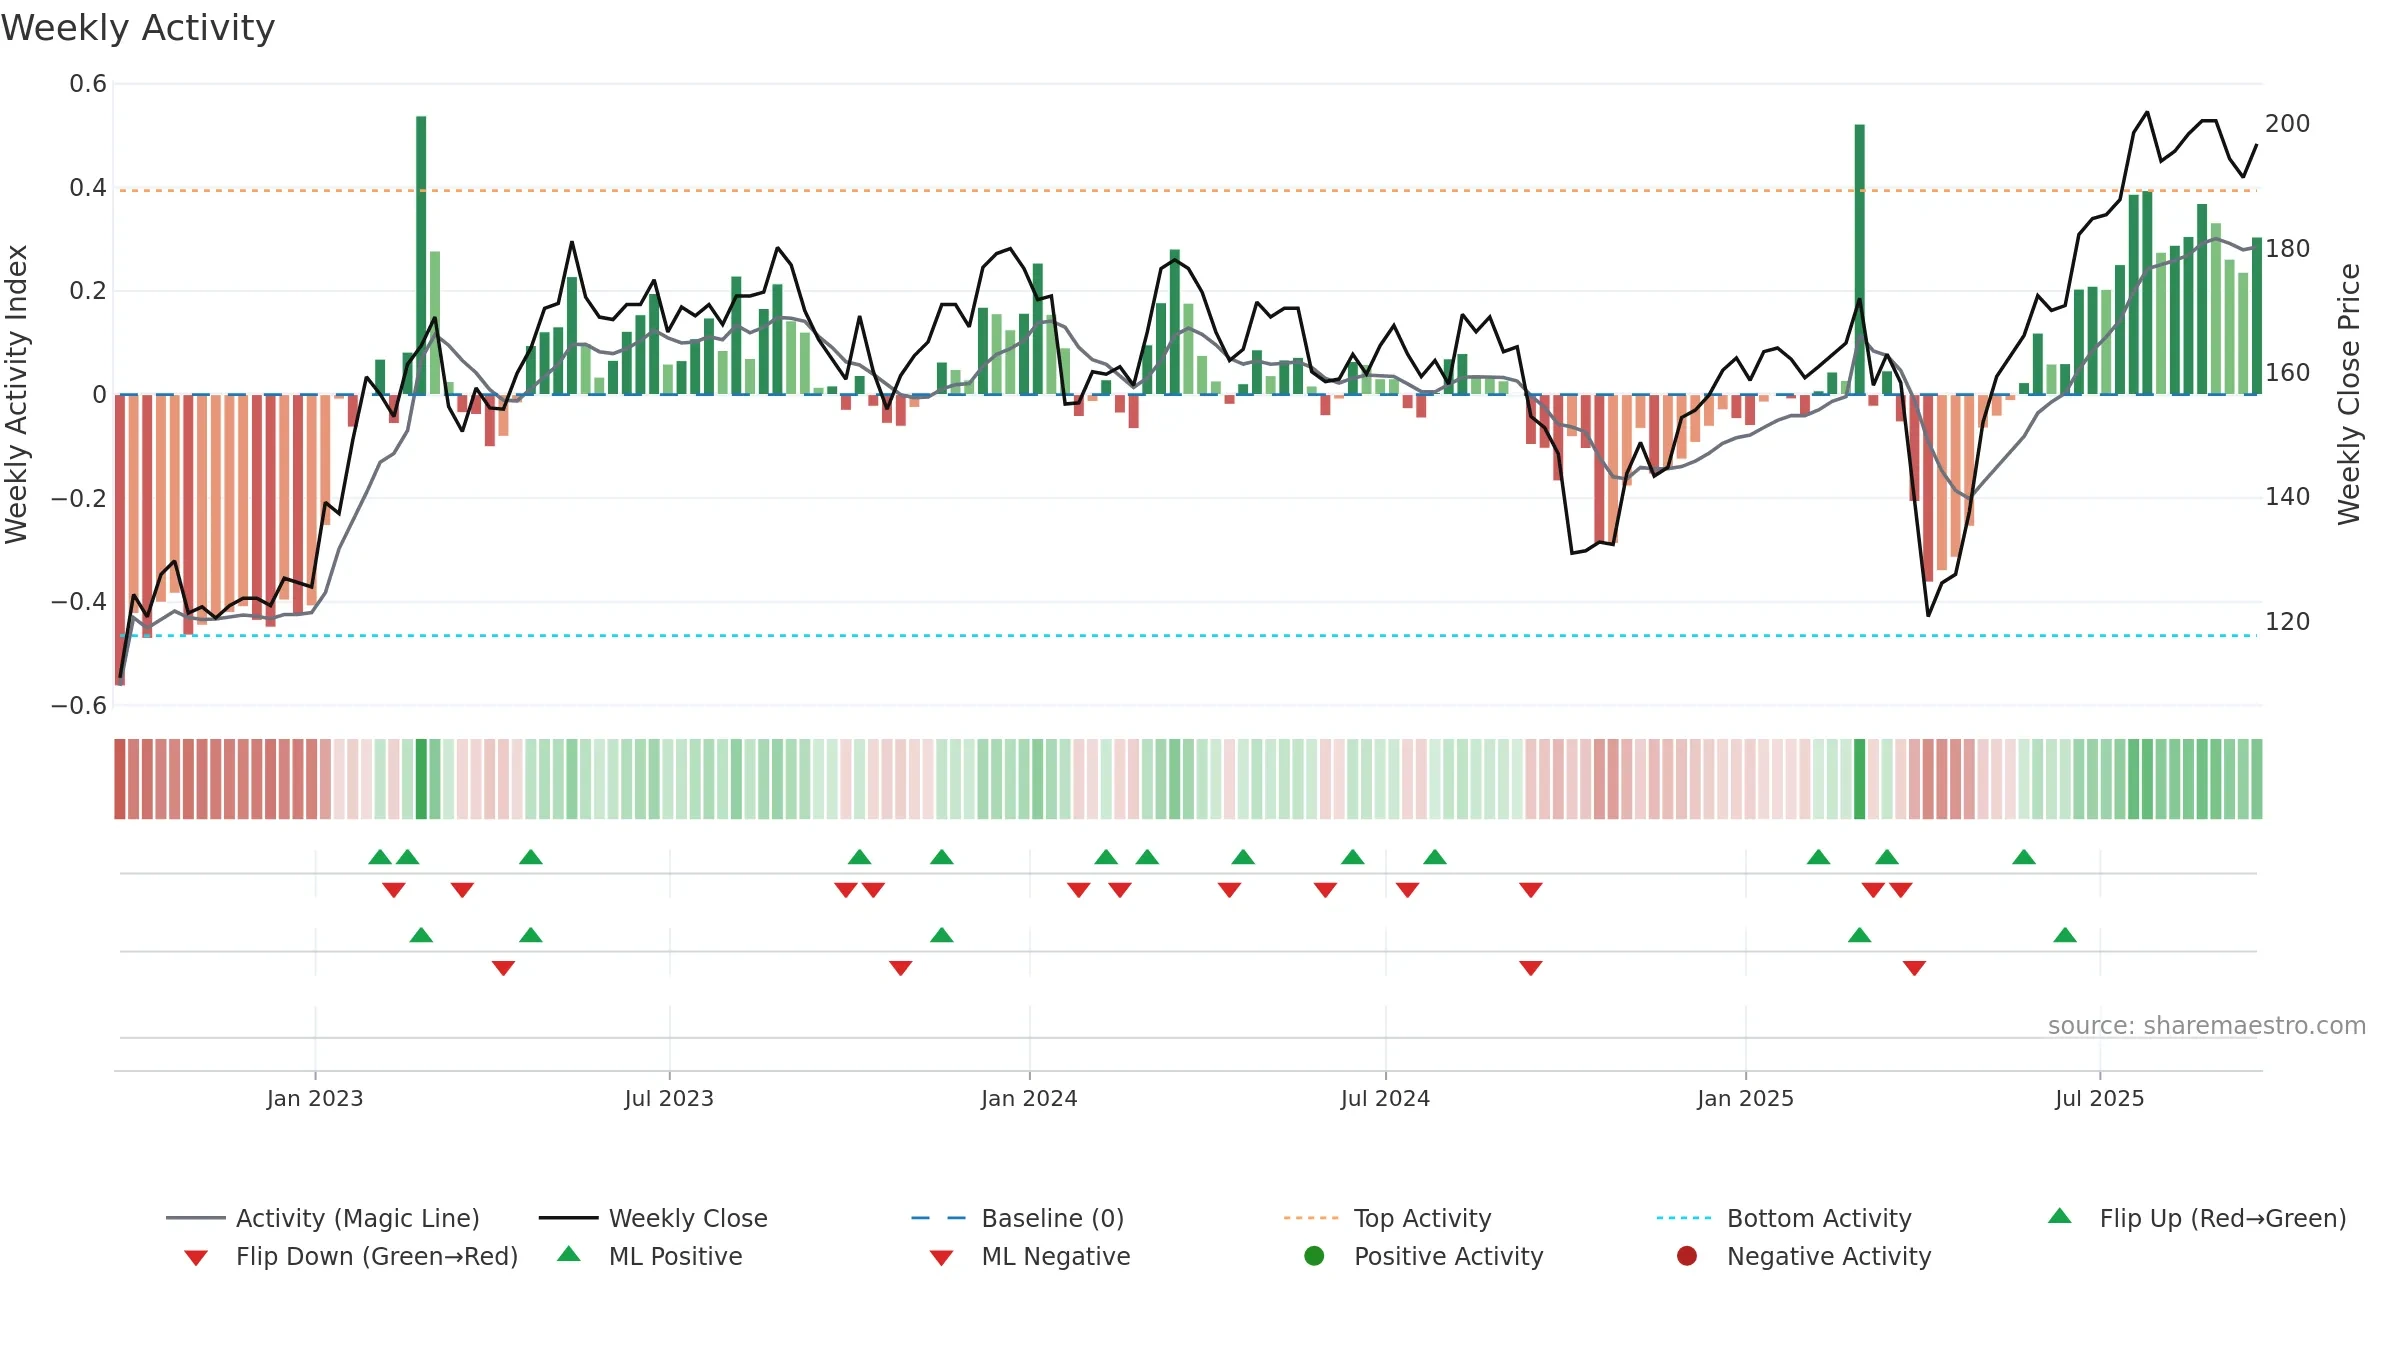Viewport: 2400px width, 1350px height.
Task: Click the 0.4 left-axis tick label
Action: (x=88, y=188)
